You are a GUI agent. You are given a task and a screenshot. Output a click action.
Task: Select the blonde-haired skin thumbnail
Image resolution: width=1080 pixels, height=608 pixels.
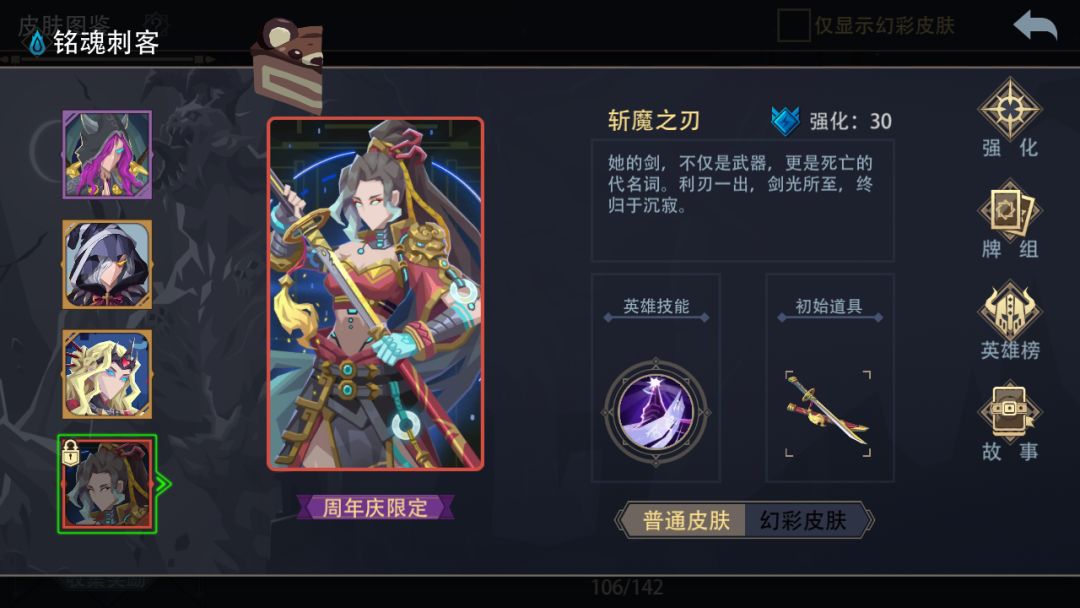[107, 374]
